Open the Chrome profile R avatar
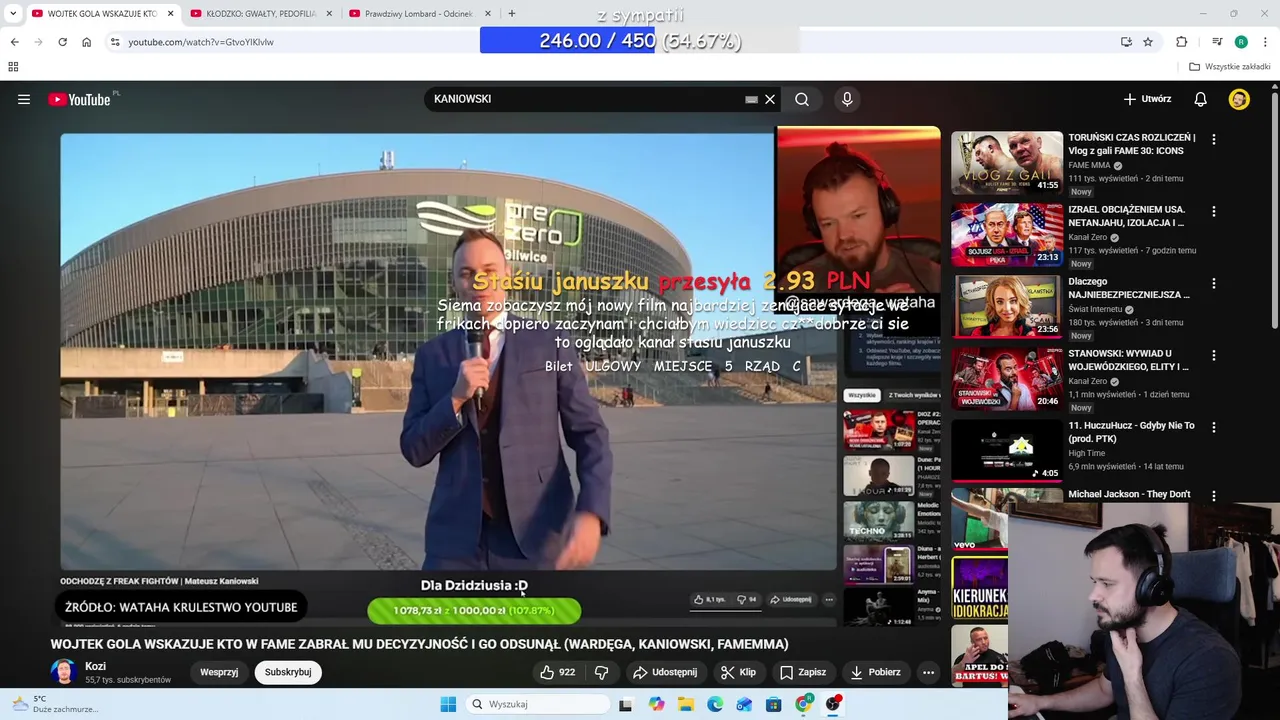 [x=1241, y=42]
